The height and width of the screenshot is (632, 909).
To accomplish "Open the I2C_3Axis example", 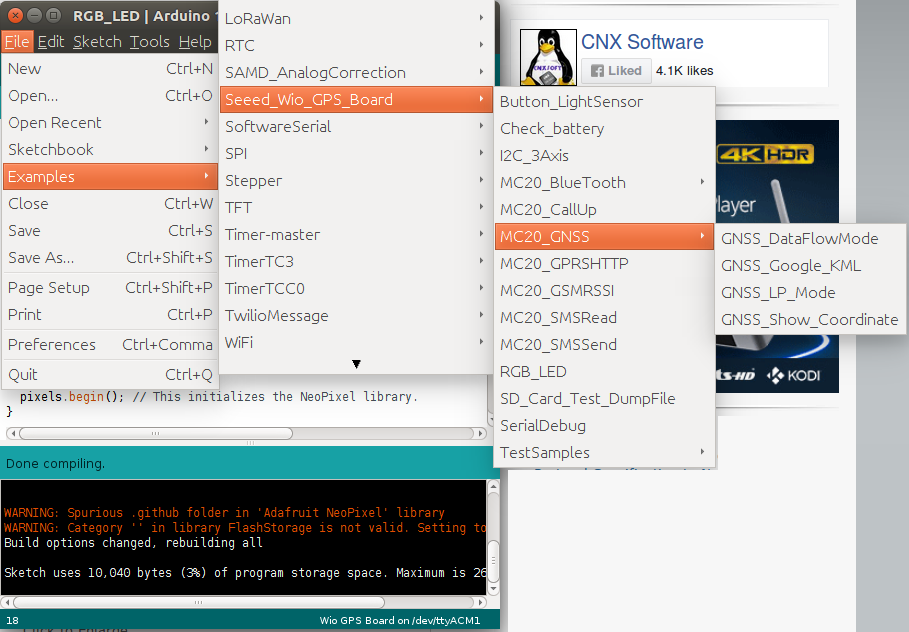I will click(604, 156).
